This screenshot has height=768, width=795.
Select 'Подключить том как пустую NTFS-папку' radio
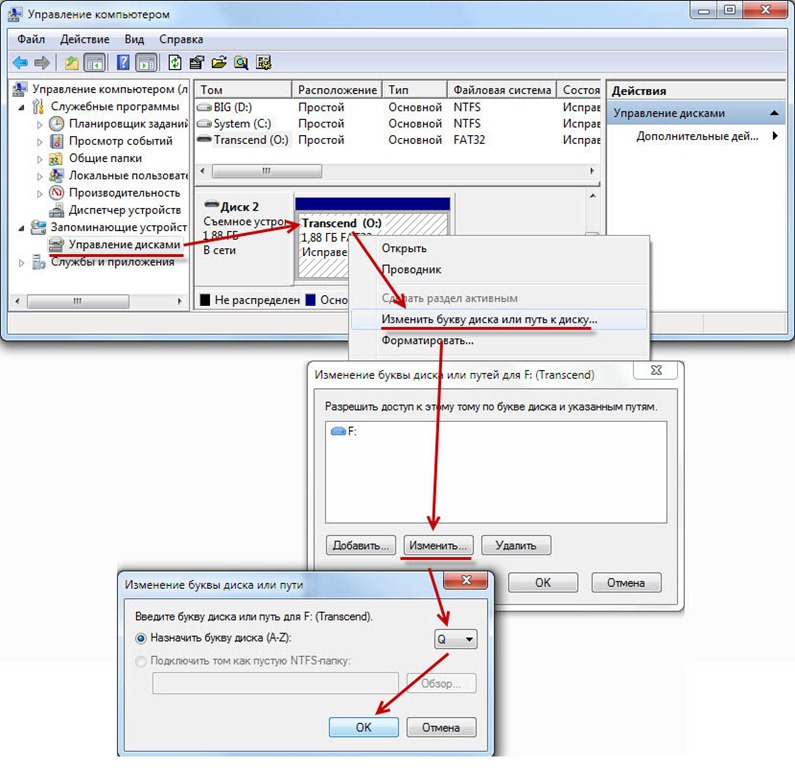coord(141,660)
